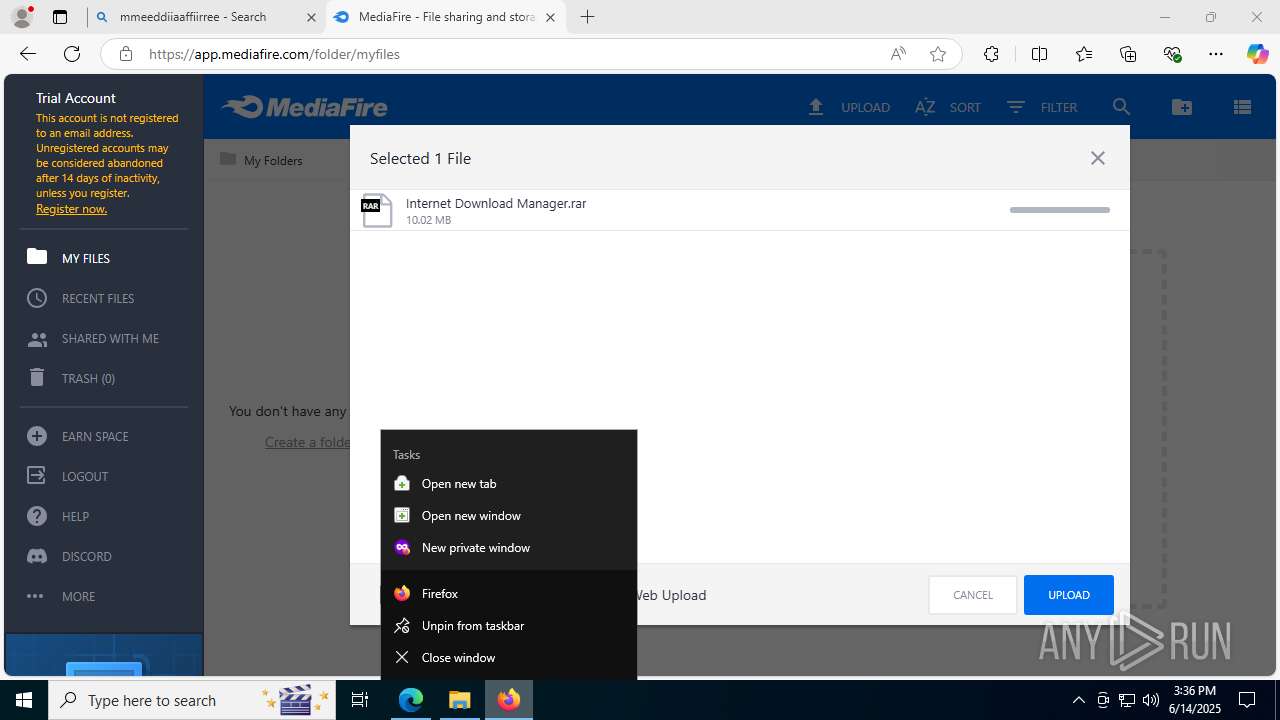Choose New private window entry

point(509,547)
